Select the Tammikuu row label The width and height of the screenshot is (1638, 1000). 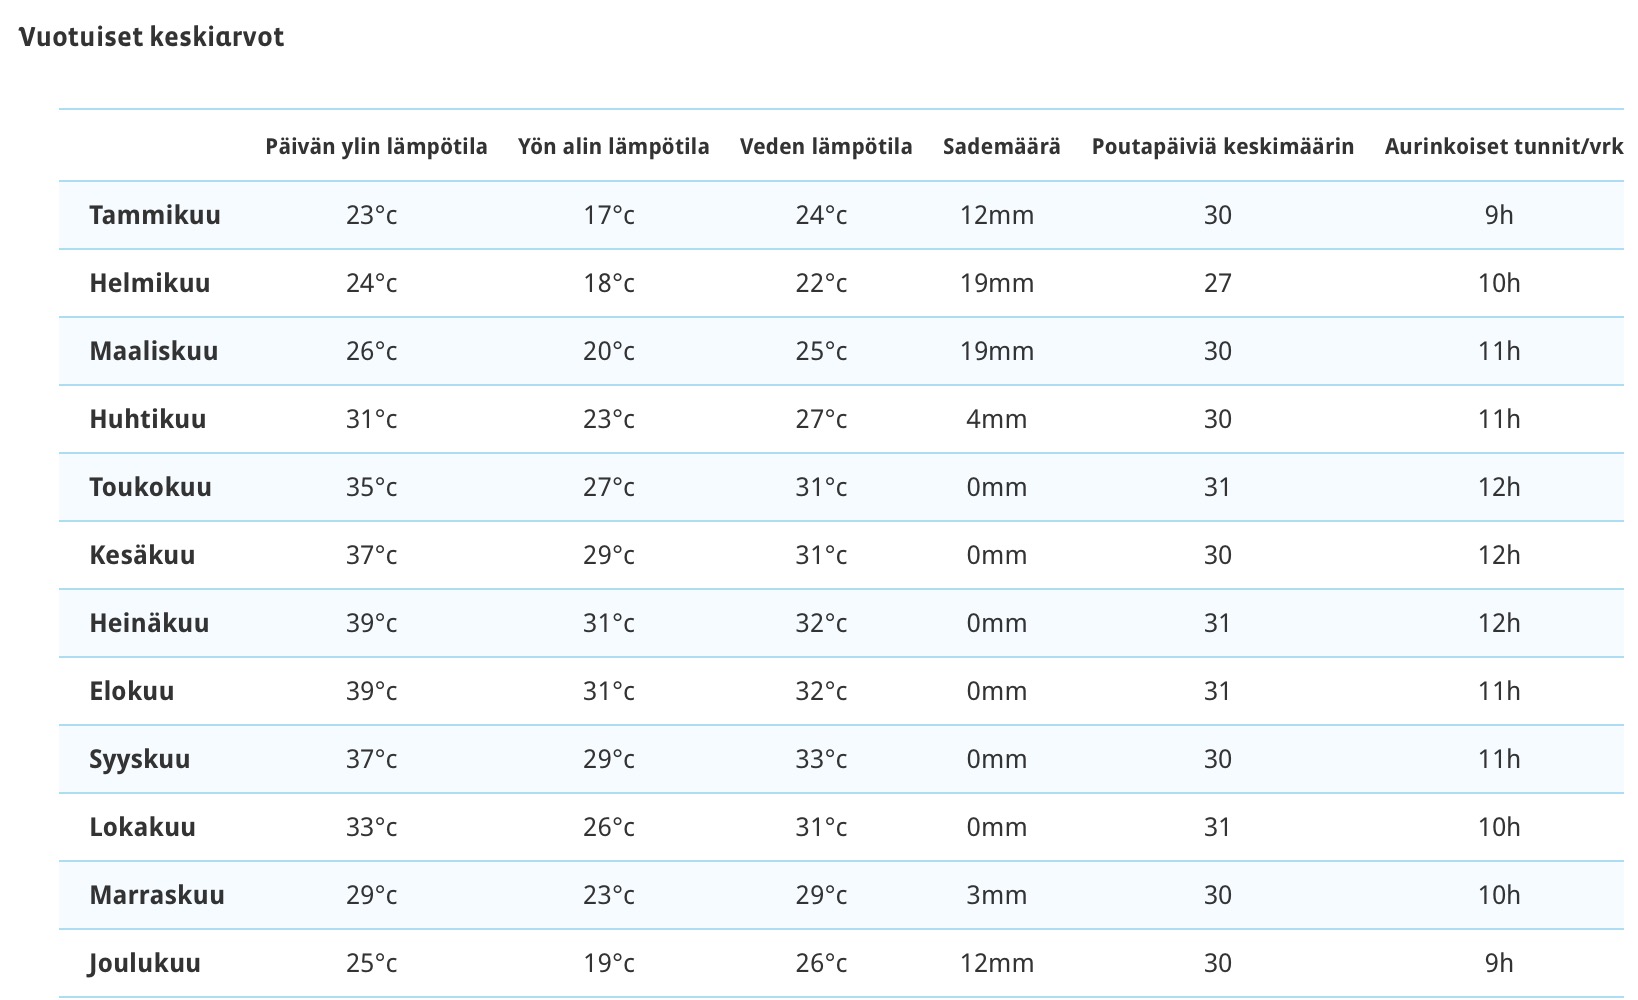pos(155,215)
